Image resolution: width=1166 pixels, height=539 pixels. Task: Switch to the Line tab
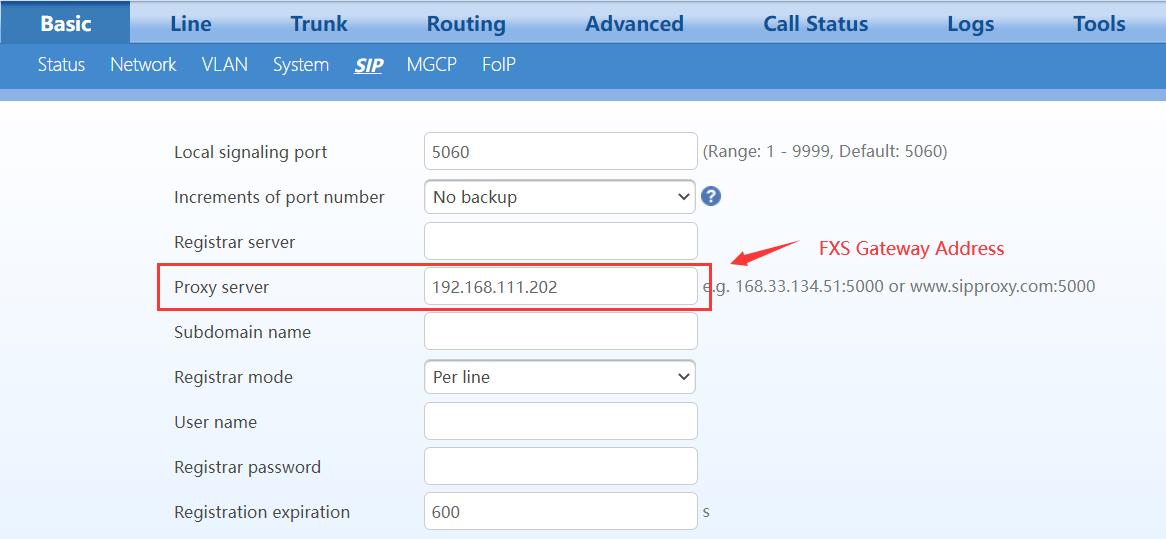[190, 23]
